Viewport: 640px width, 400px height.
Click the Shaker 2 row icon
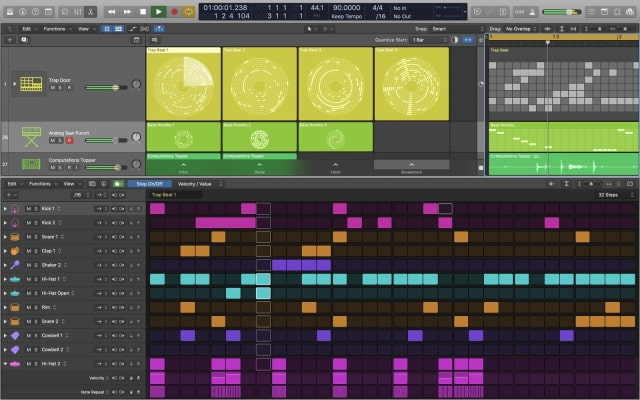(x=15, y=265)
